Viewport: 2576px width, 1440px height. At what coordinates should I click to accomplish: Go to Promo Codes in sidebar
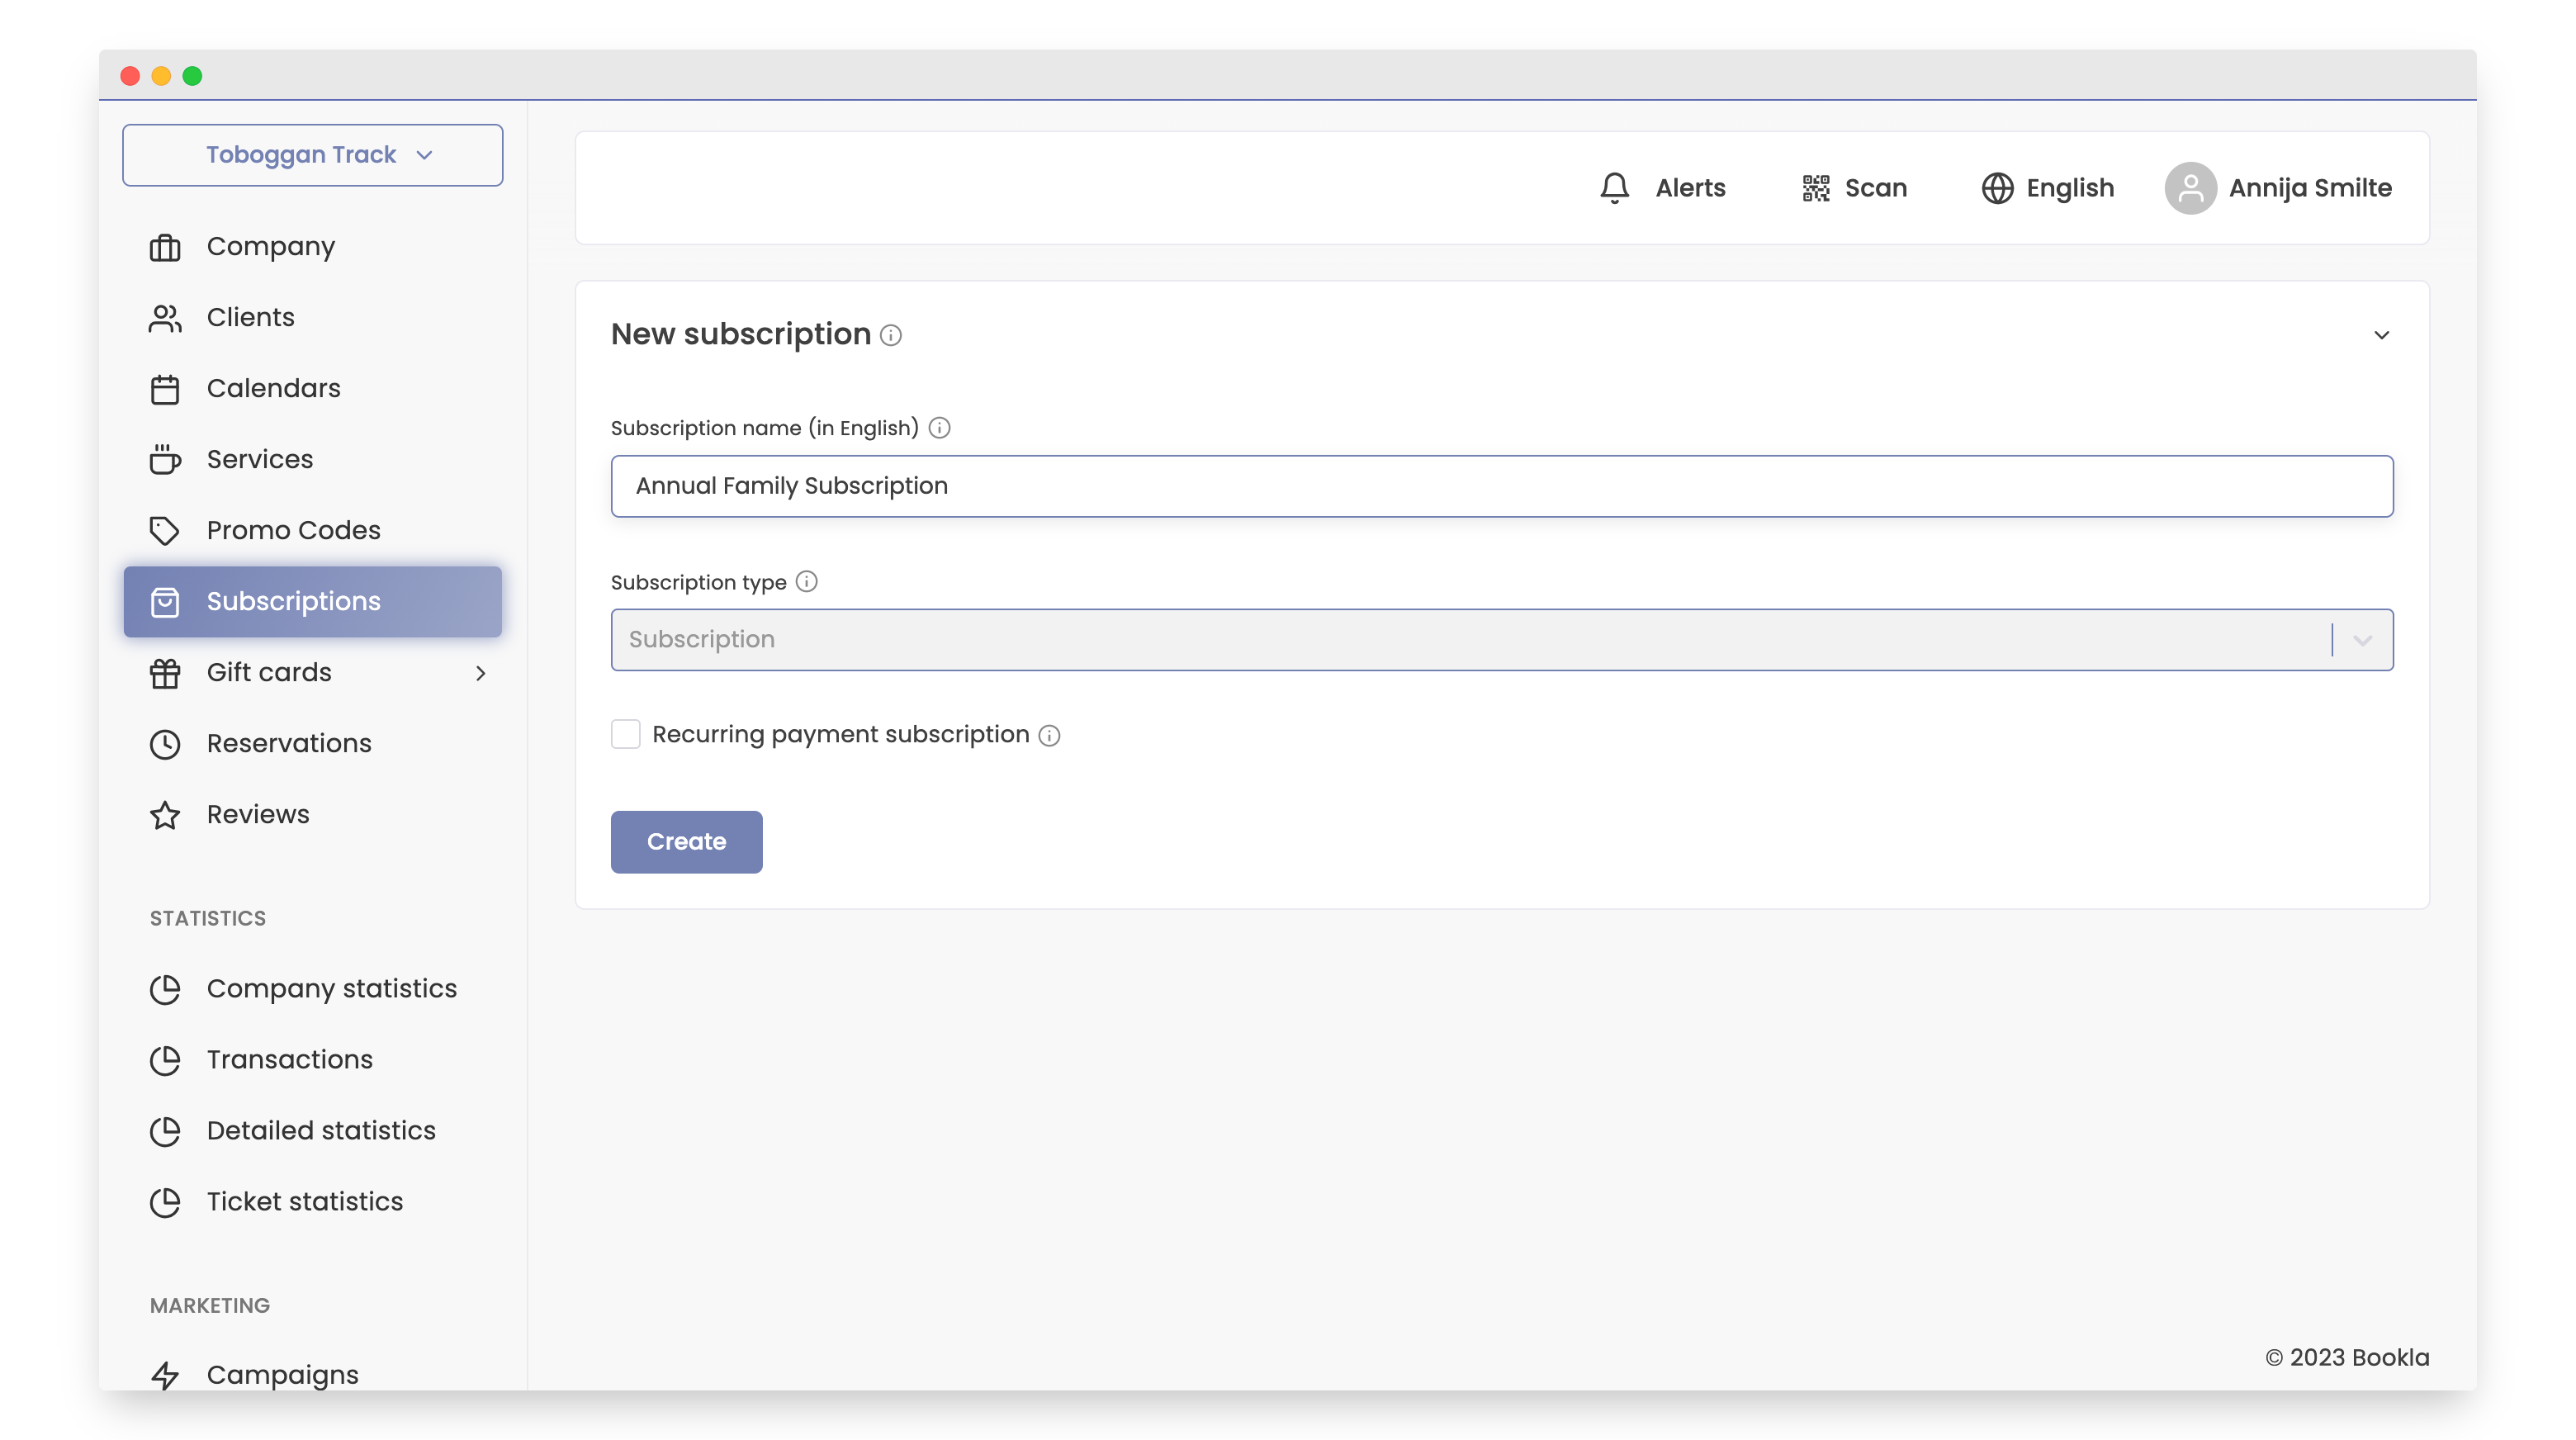click(293, 530)
